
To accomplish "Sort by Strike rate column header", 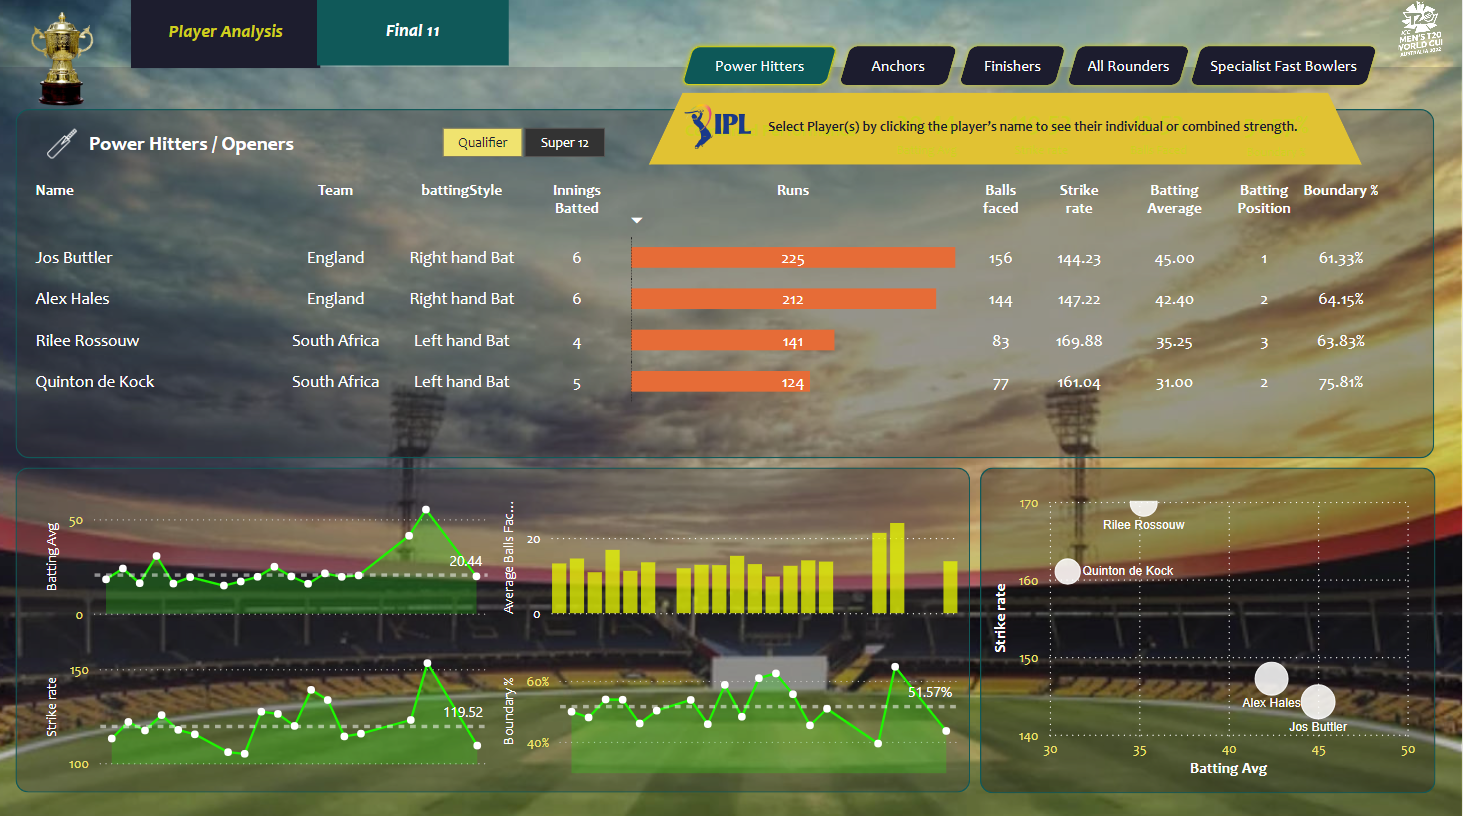I will point(1079,199).
